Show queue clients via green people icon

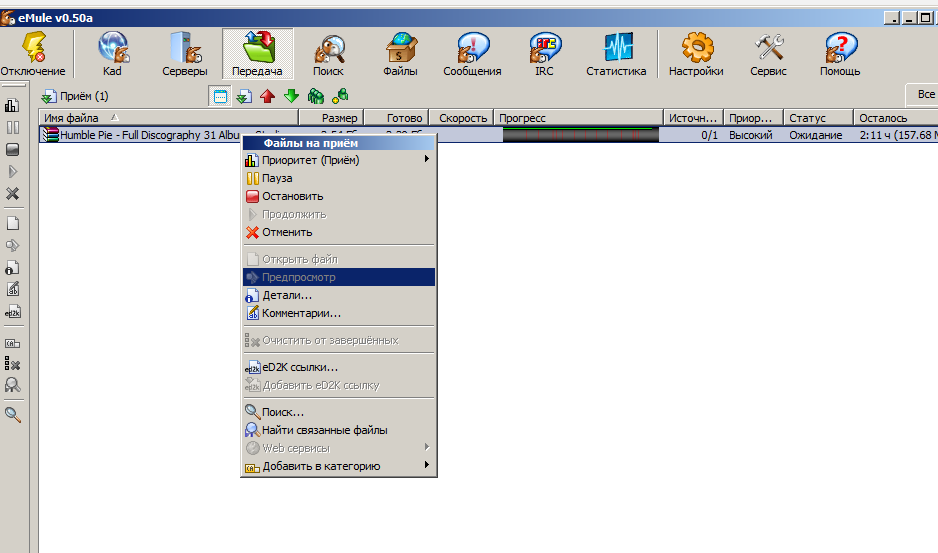point(316,96)
